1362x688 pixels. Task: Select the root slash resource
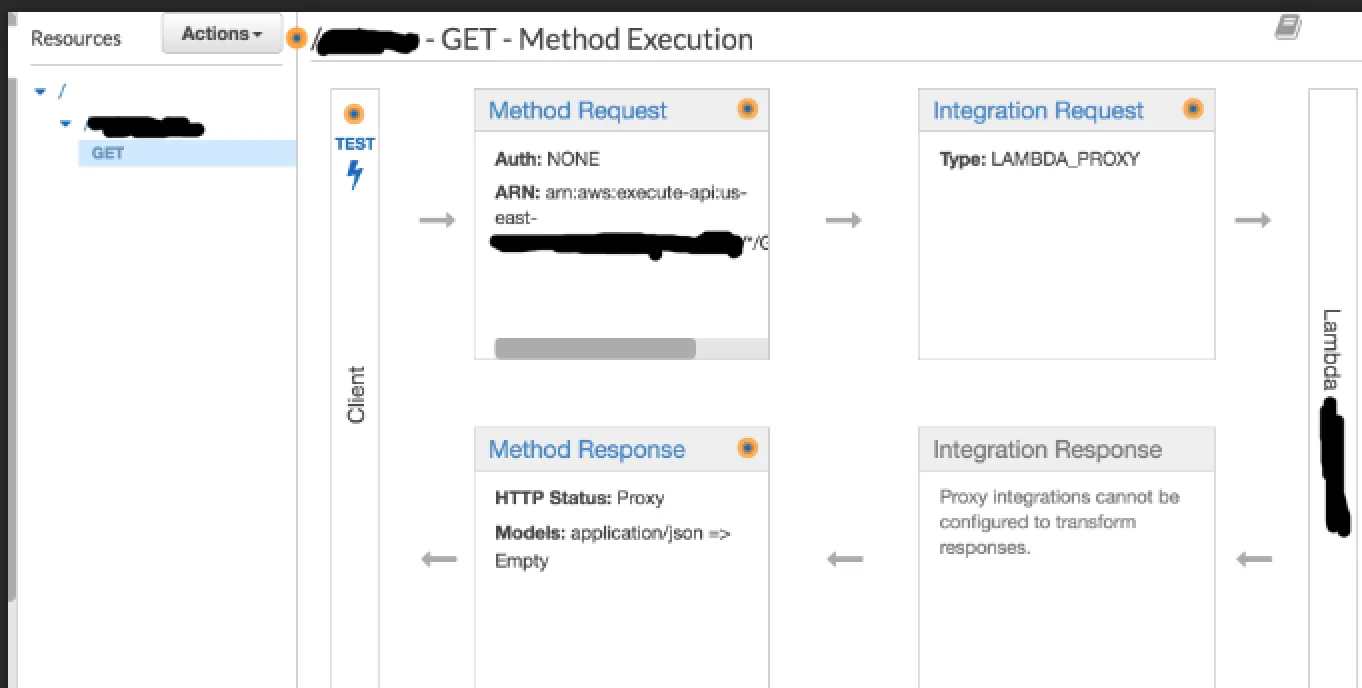click(x=62, y=91)
